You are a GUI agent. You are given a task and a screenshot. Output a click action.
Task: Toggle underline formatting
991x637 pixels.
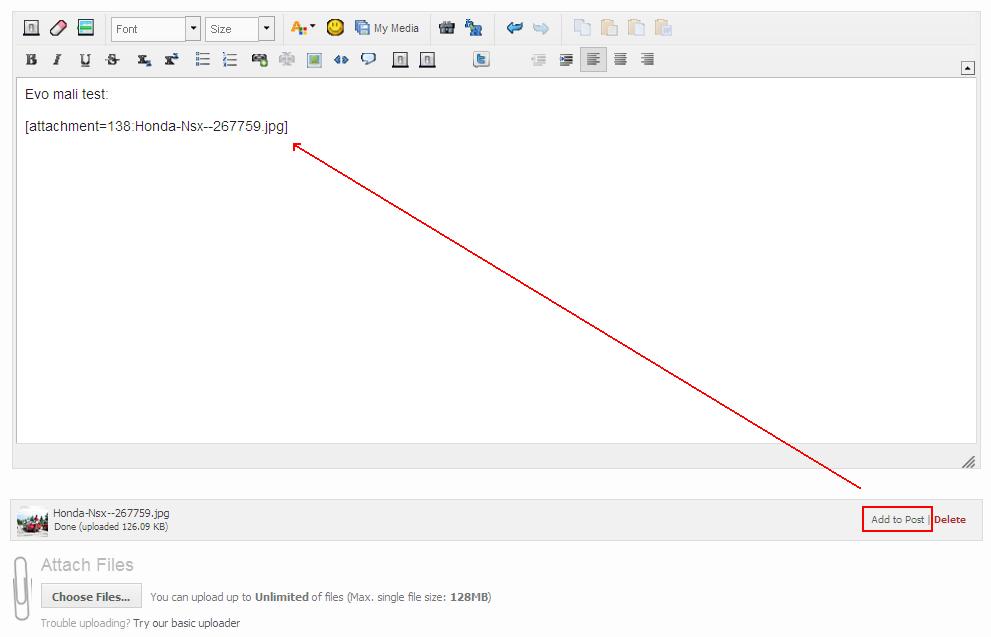[85, 60]
